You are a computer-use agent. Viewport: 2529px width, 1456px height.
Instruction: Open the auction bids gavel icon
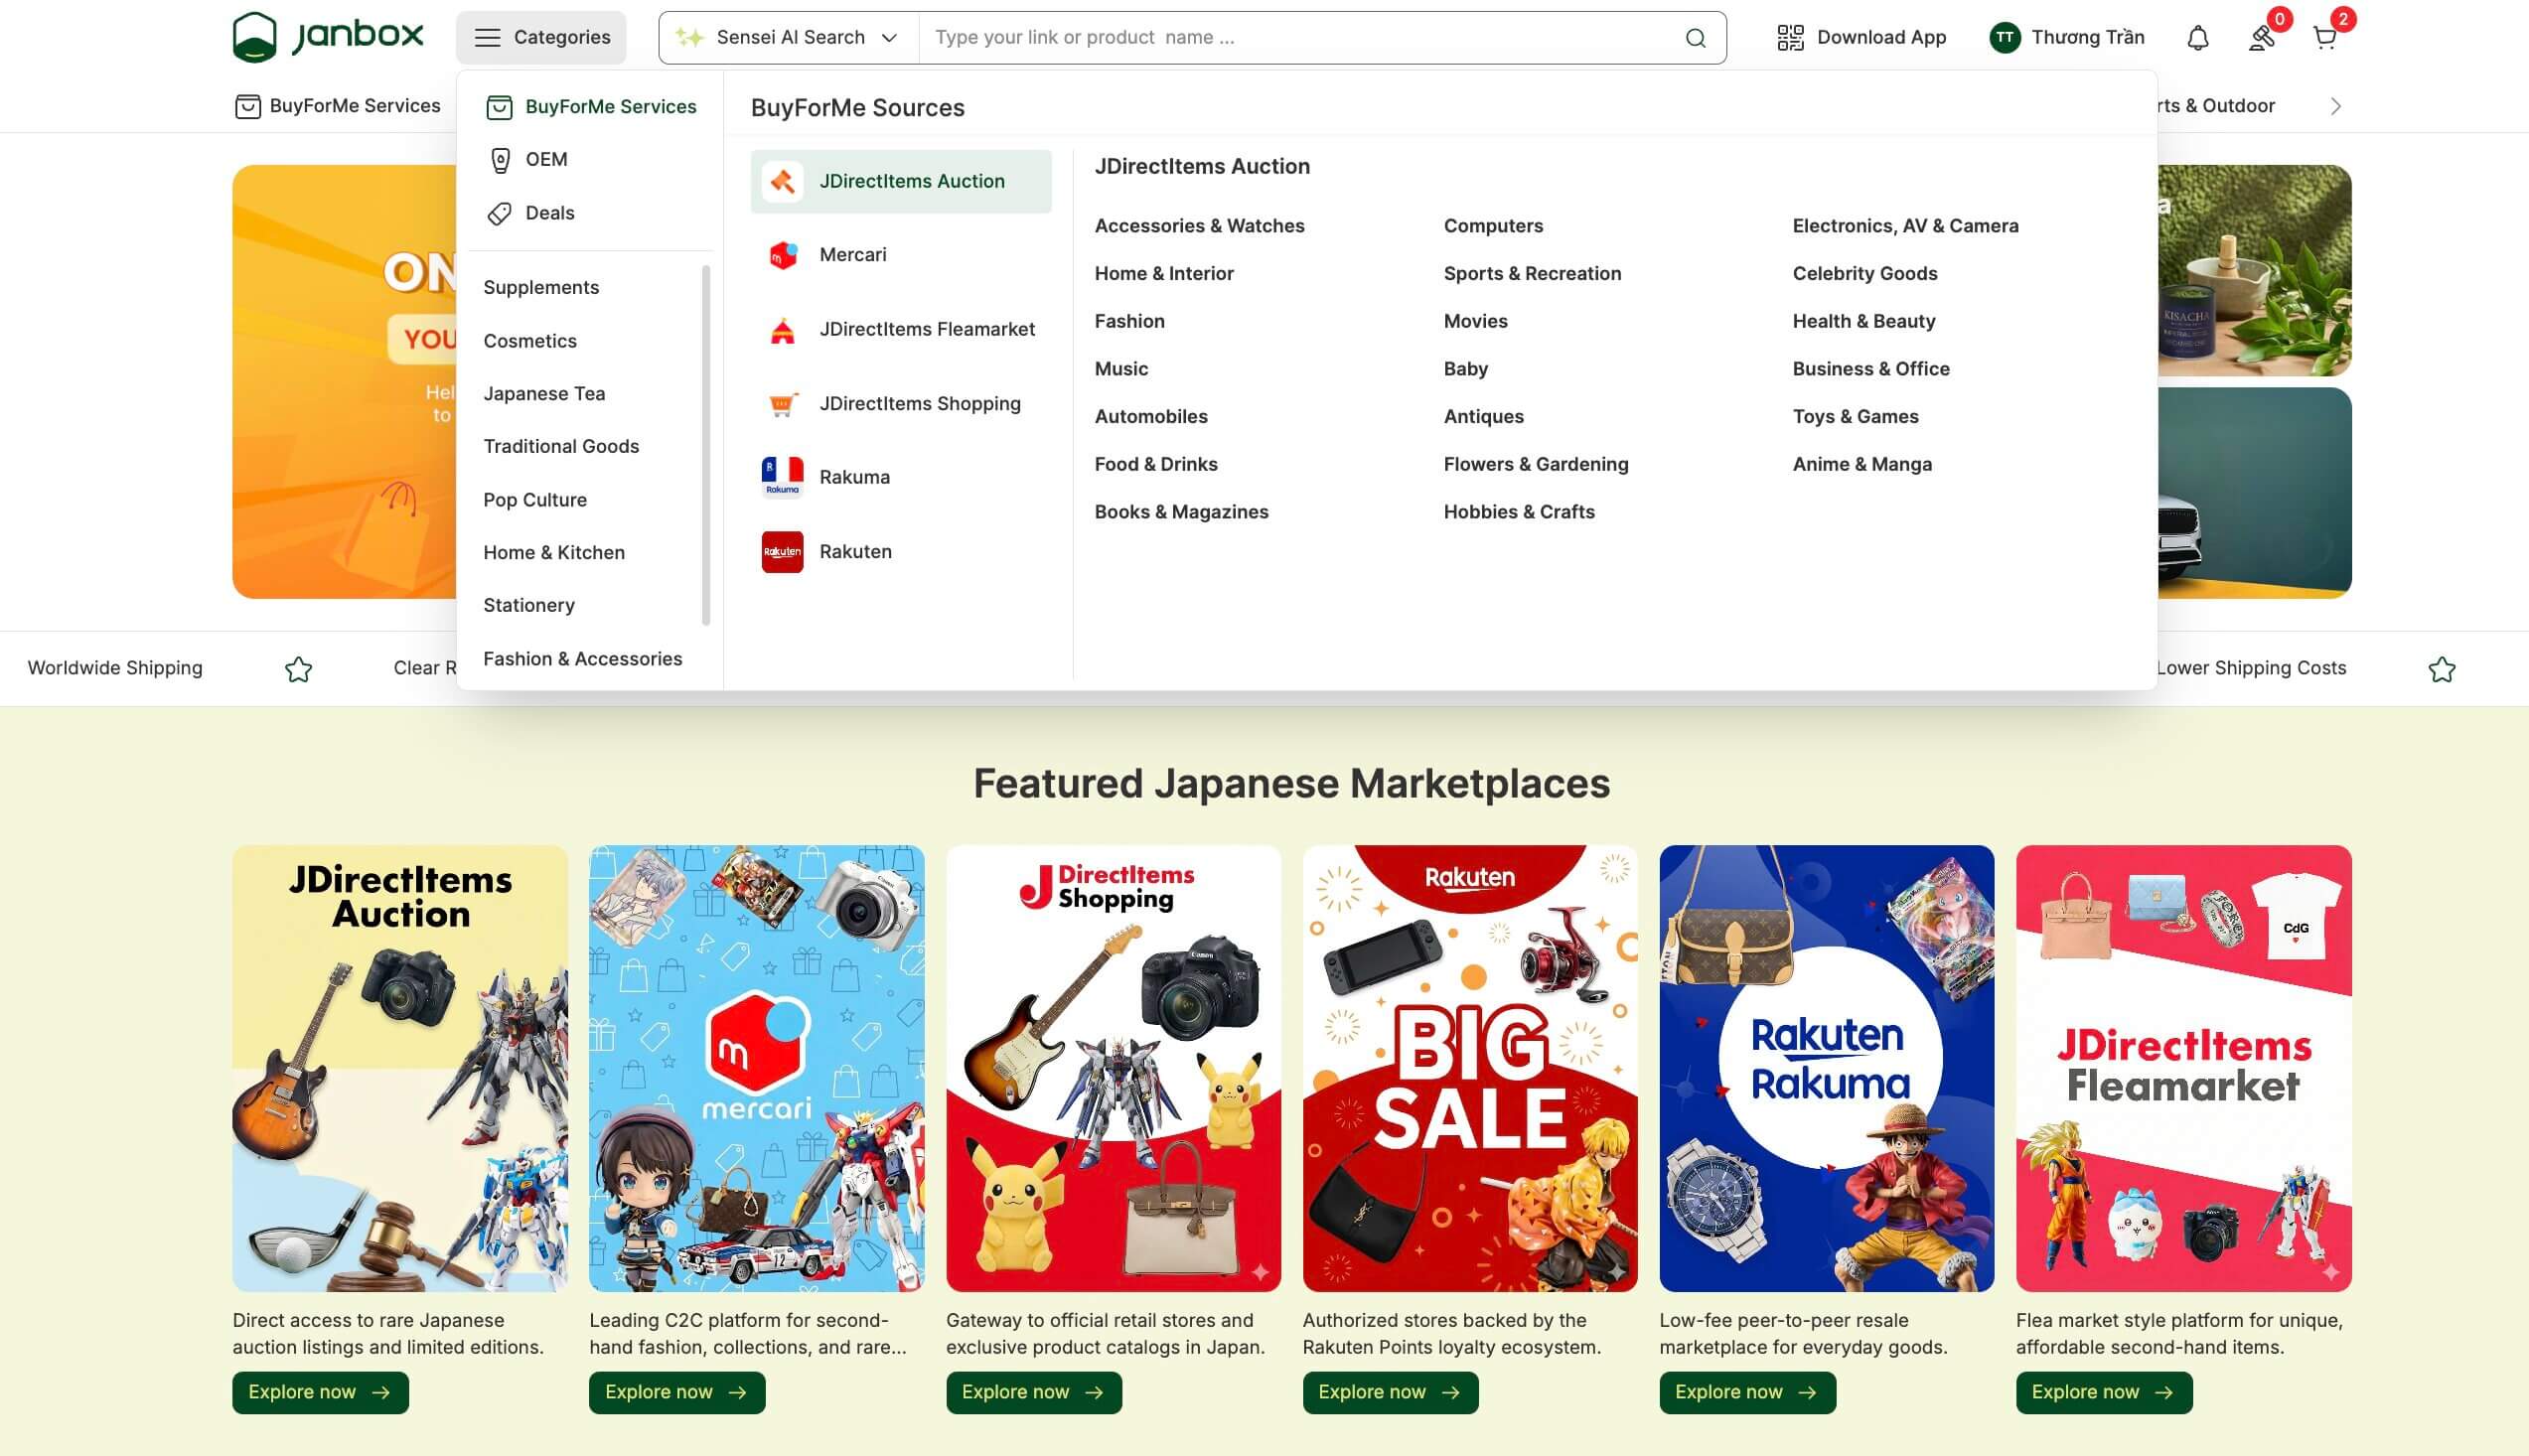point(2262,38)
